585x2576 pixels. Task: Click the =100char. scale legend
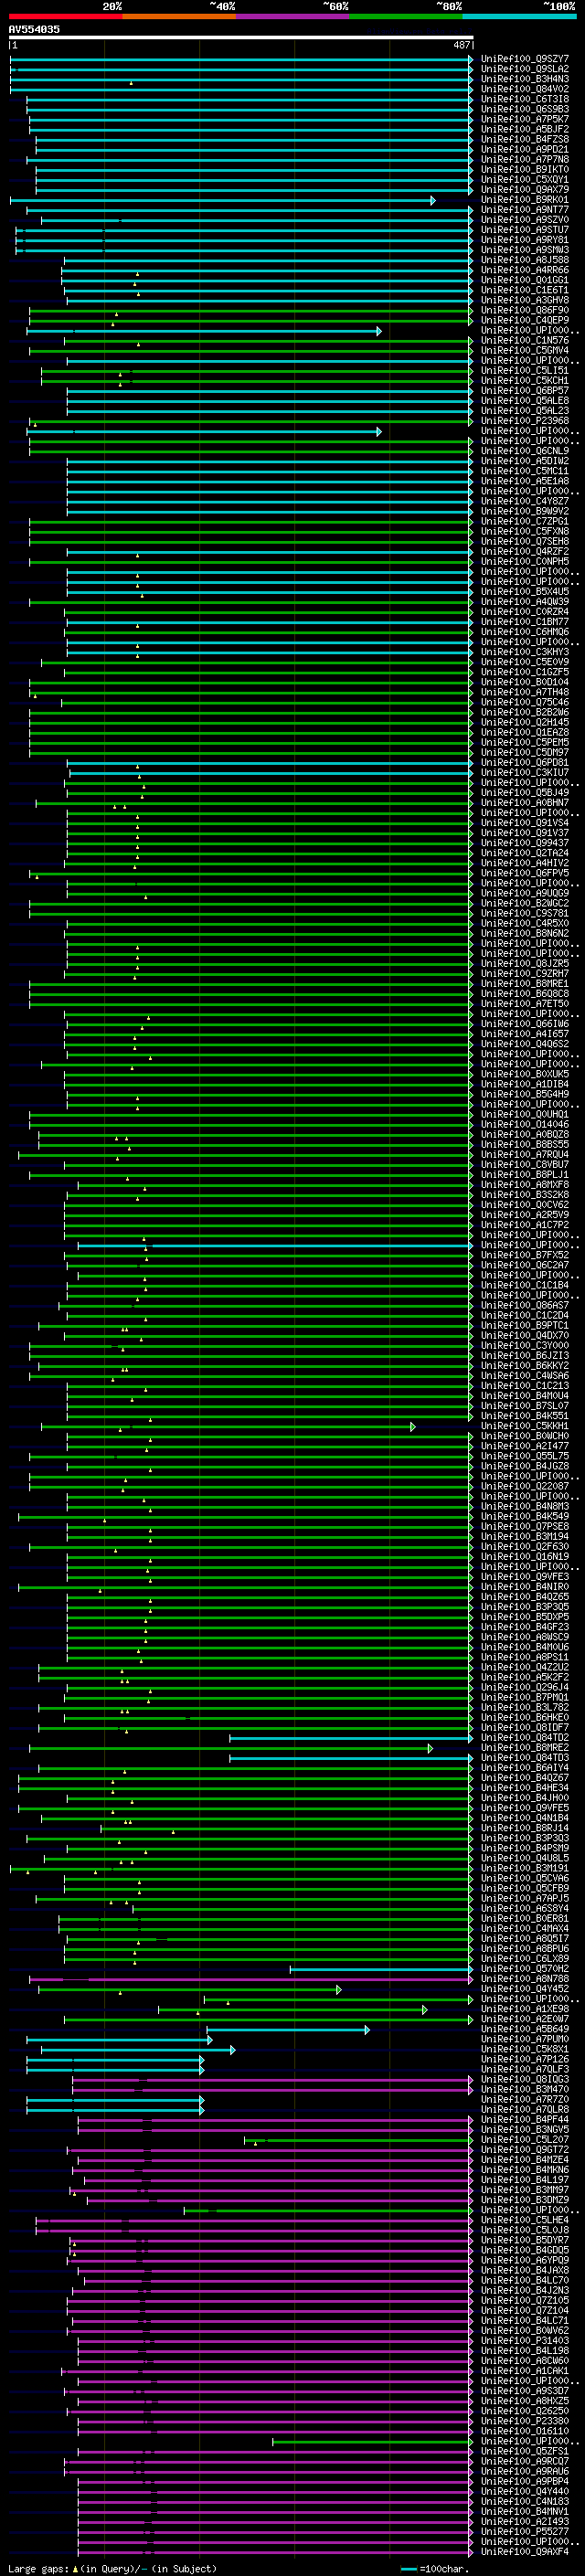[x=444, y=2569]
